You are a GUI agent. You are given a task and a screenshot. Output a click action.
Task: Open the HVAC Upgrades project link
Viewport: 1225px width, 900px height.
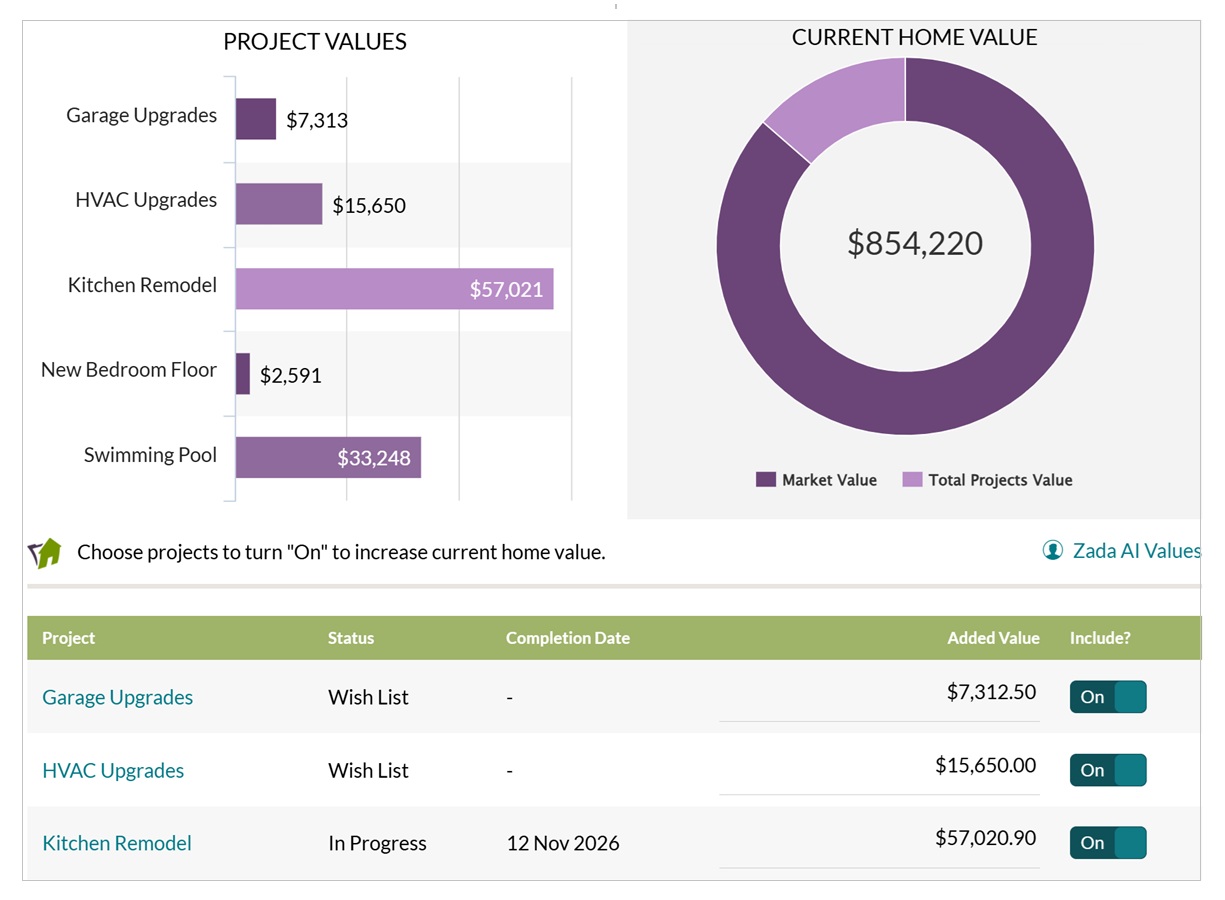pos(113,771)
